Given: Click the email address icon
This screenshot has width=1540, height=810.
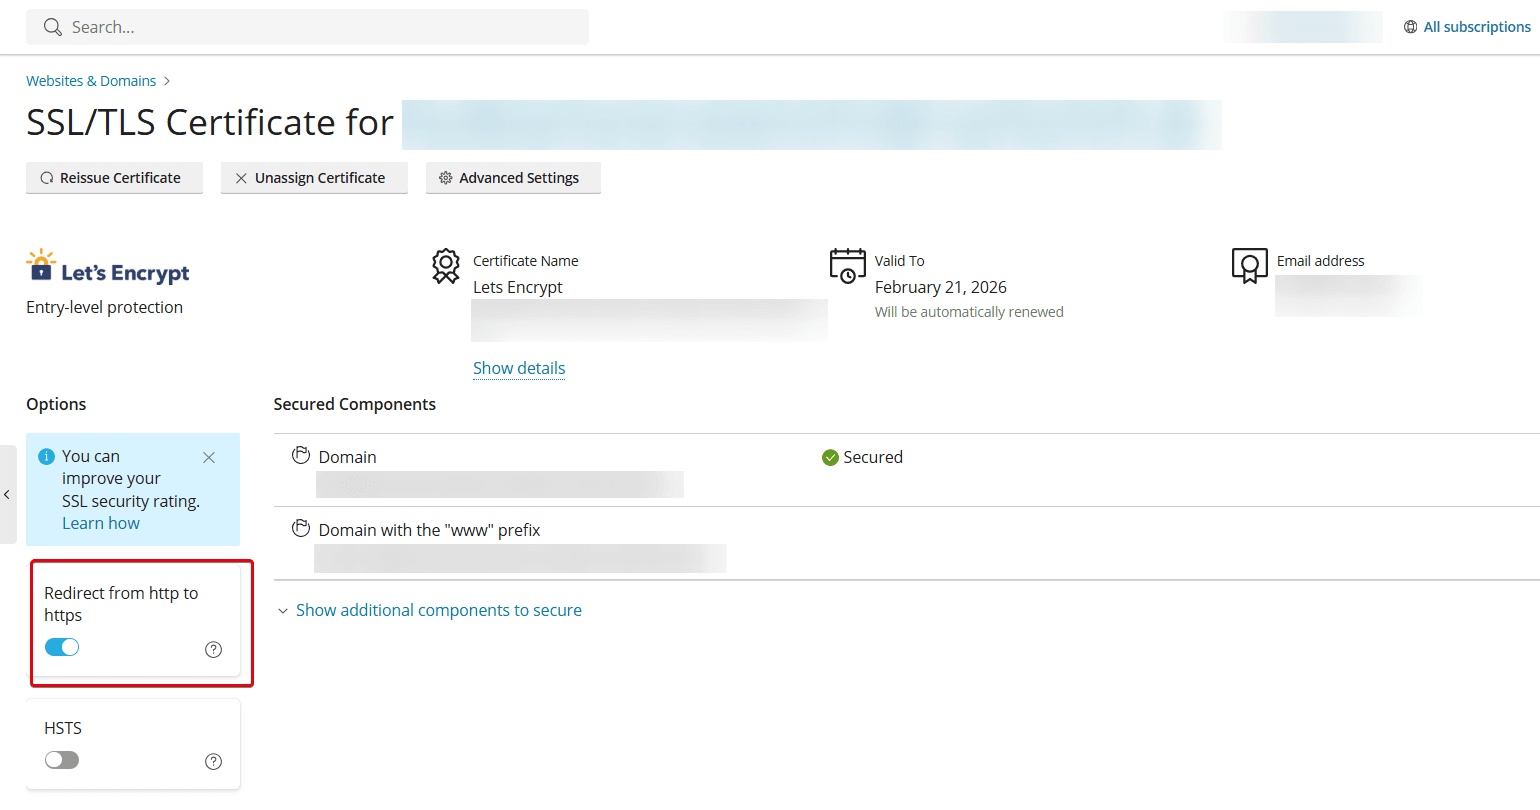Looking at the screenshot, I should [x=1249, y=266].
